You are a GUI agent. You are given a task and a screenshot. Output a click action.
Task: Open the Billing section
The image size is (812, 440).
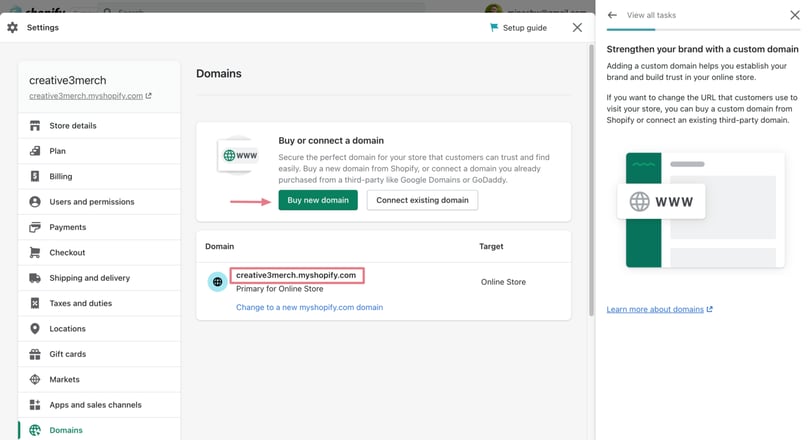pyautogui.click(x=99, y=177)
